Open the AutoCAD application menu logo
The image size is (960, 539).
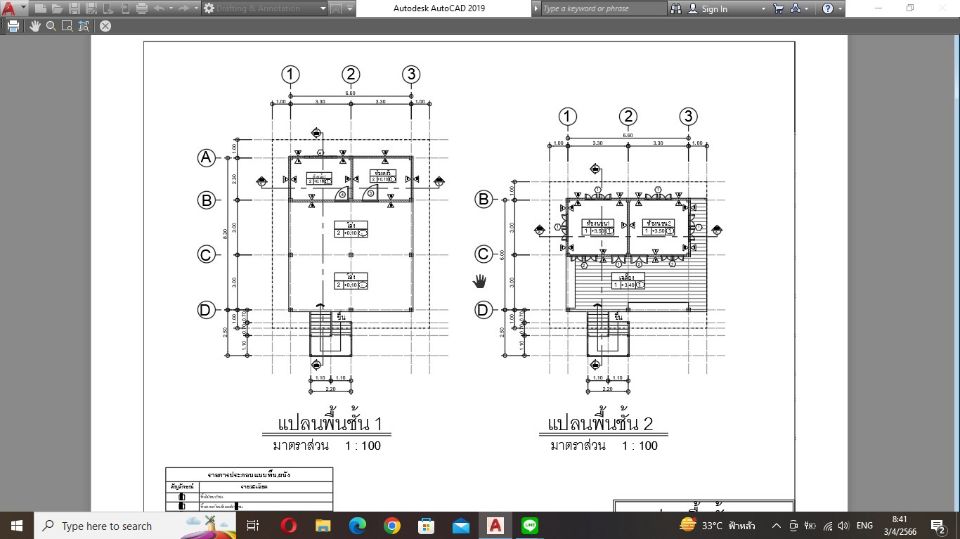9,8
